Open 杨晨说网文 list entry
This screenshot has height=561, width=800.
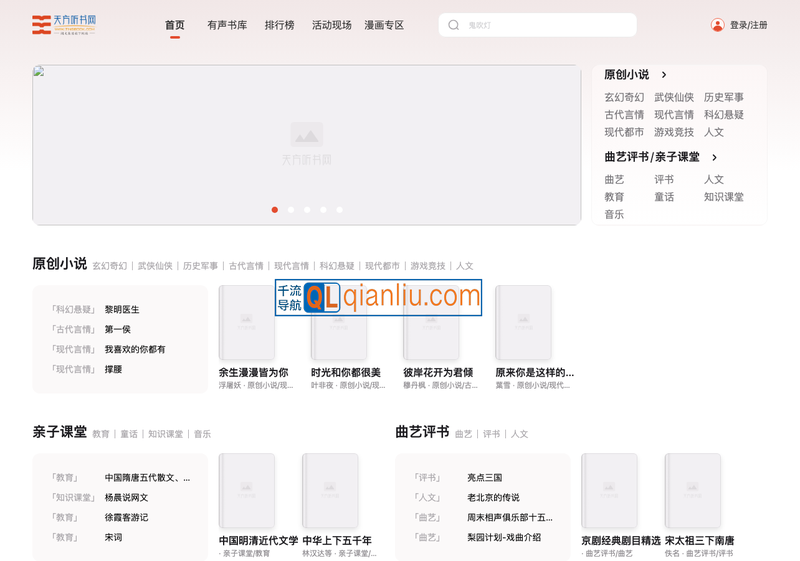click(126, 497)
